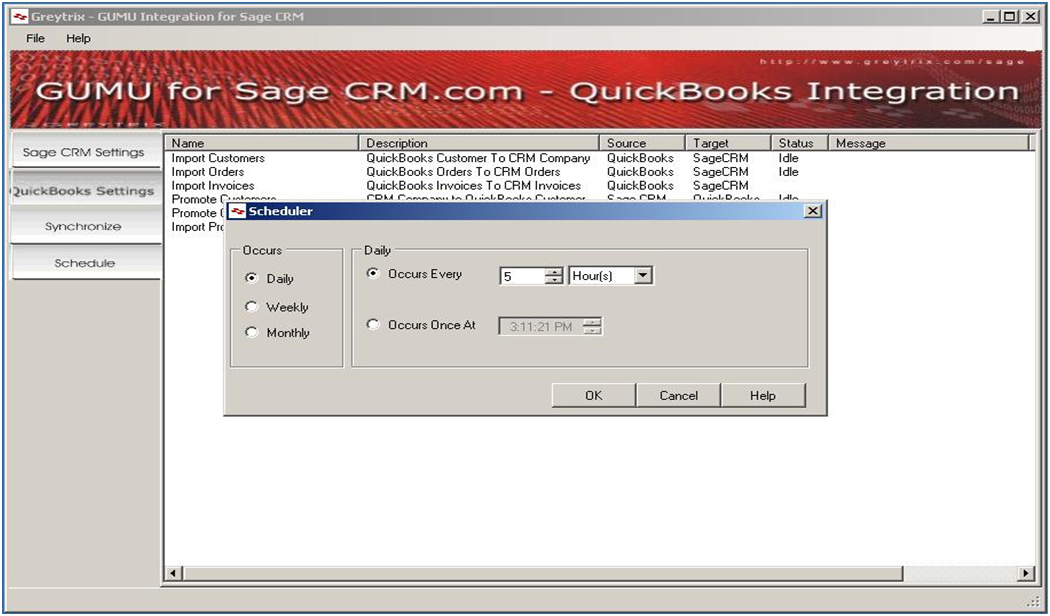The image size is (1050, 616).
Task: Click QuickBooks Customer To CRM Company description
Action: (478, 158)
